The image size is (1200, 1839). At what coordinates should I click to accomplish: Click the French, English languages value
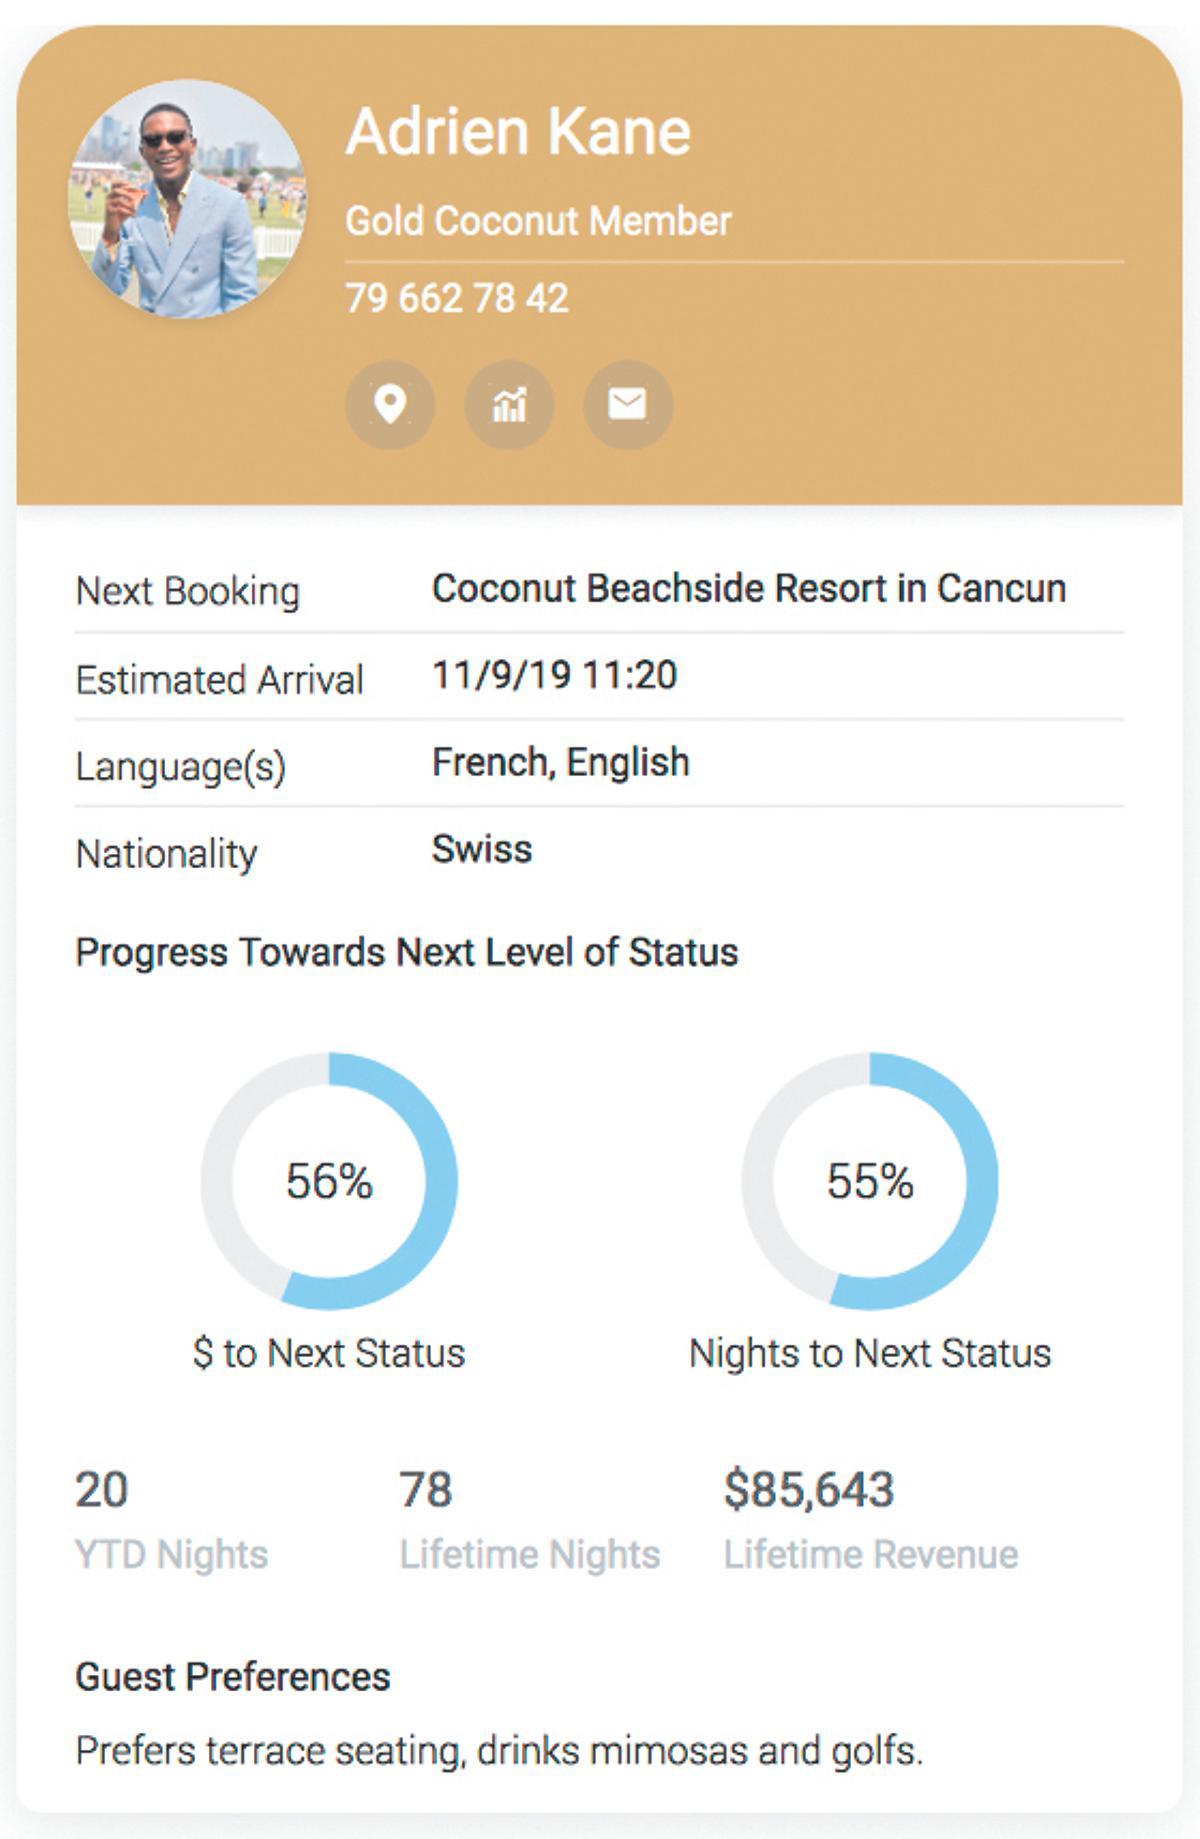pyautogui.click(x=560, y=762)
